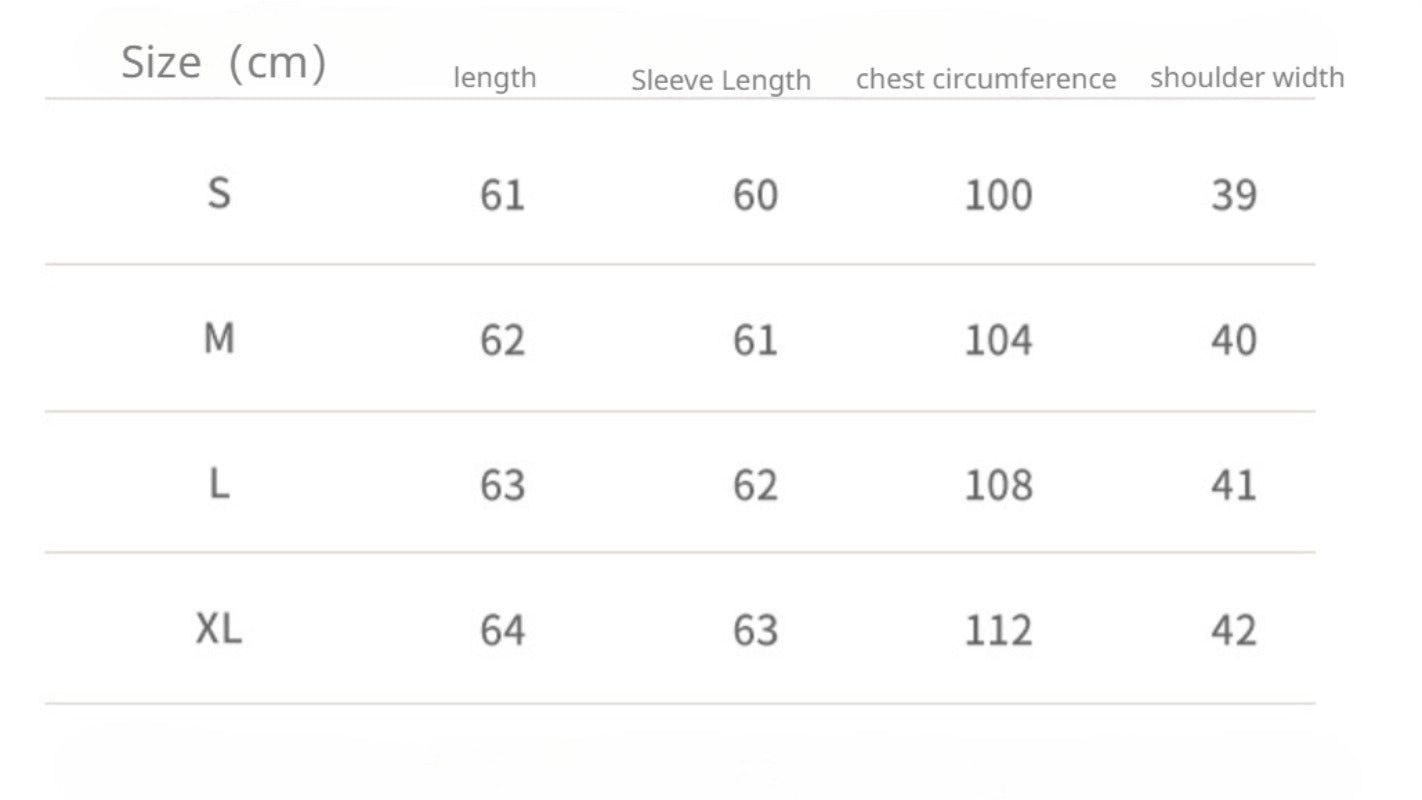Click chest circumference value 100 for size S
1422x800 pixels.
998,195
